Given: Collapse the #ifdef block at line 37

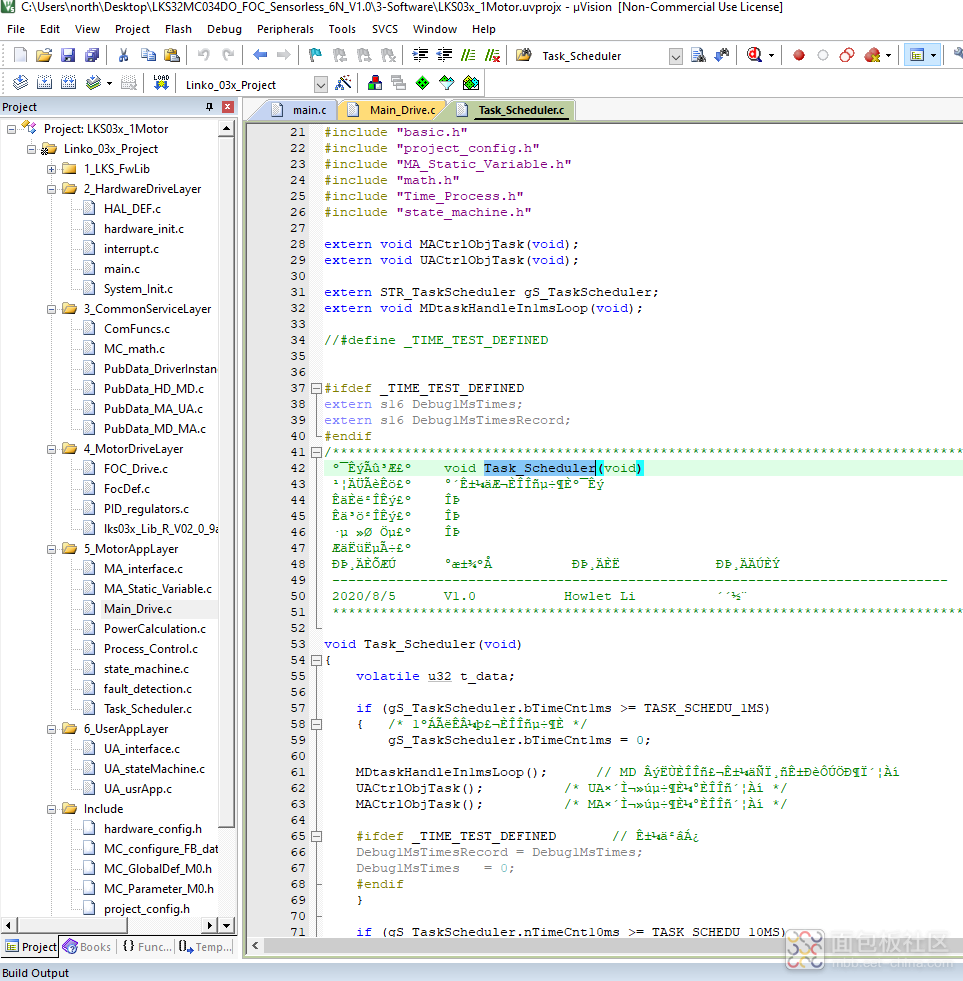Looking at the screenshot, I should (x=317, y=389).
